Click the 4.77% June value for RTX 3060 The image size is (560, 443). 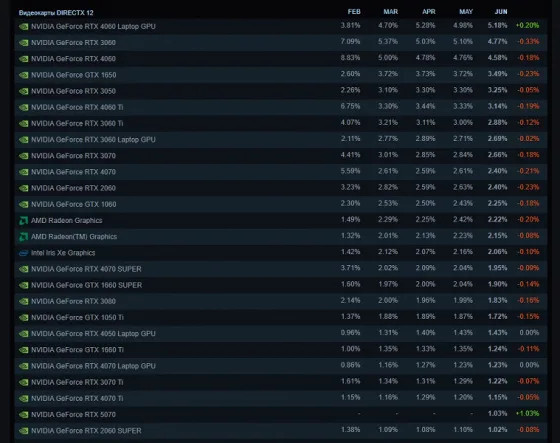[x=498, y=41]
